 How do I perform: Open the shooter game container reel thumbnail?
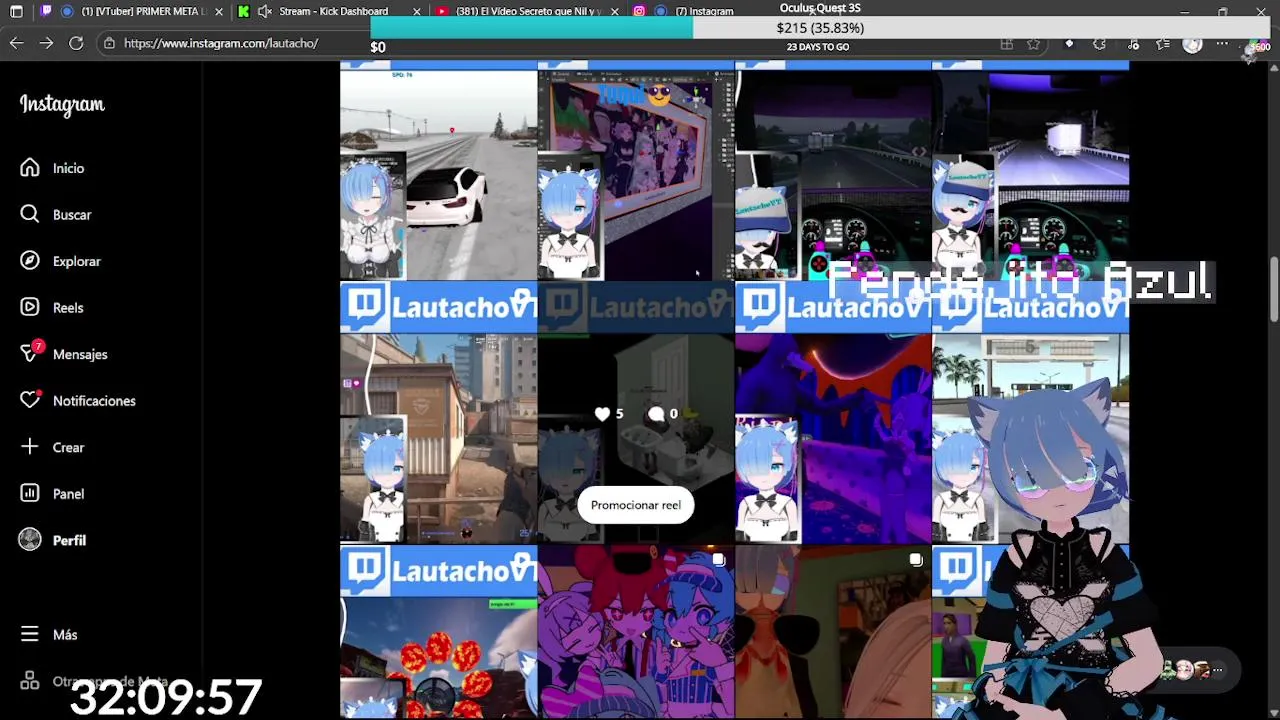point(438,413)
